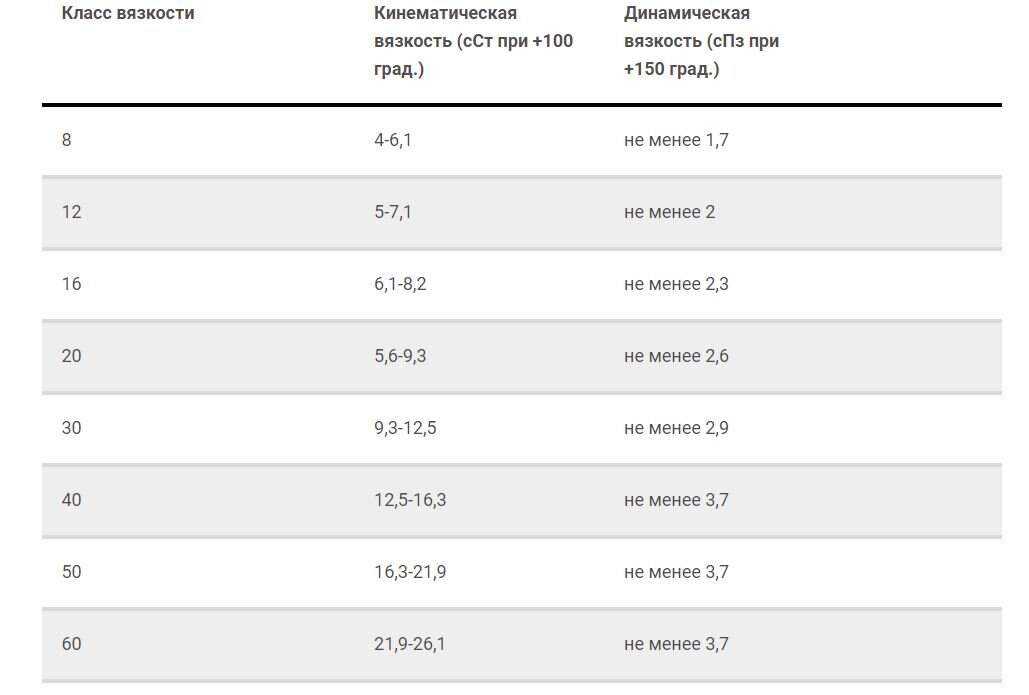Click the cell "не менее 2,6"
Screen dimensions: 1029x695
point(676,356)
